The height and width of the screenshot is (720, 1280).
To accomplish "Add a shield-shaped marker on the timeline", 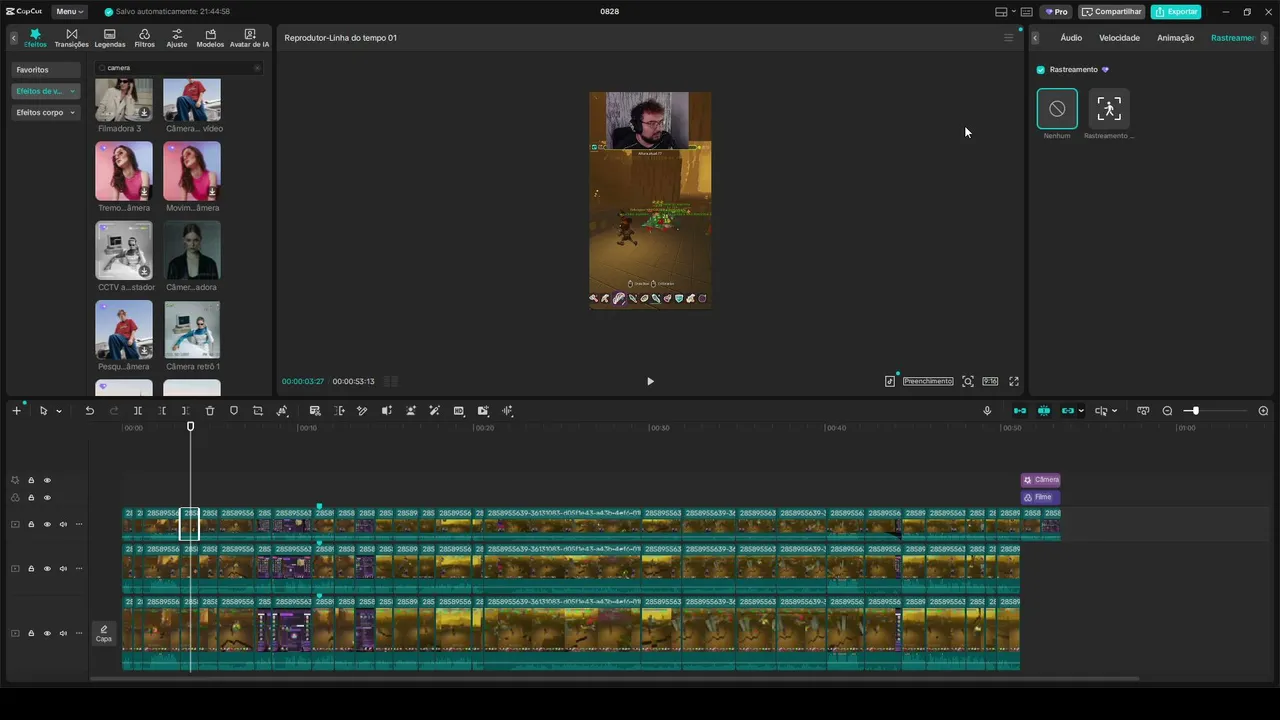I will [234, 411].
